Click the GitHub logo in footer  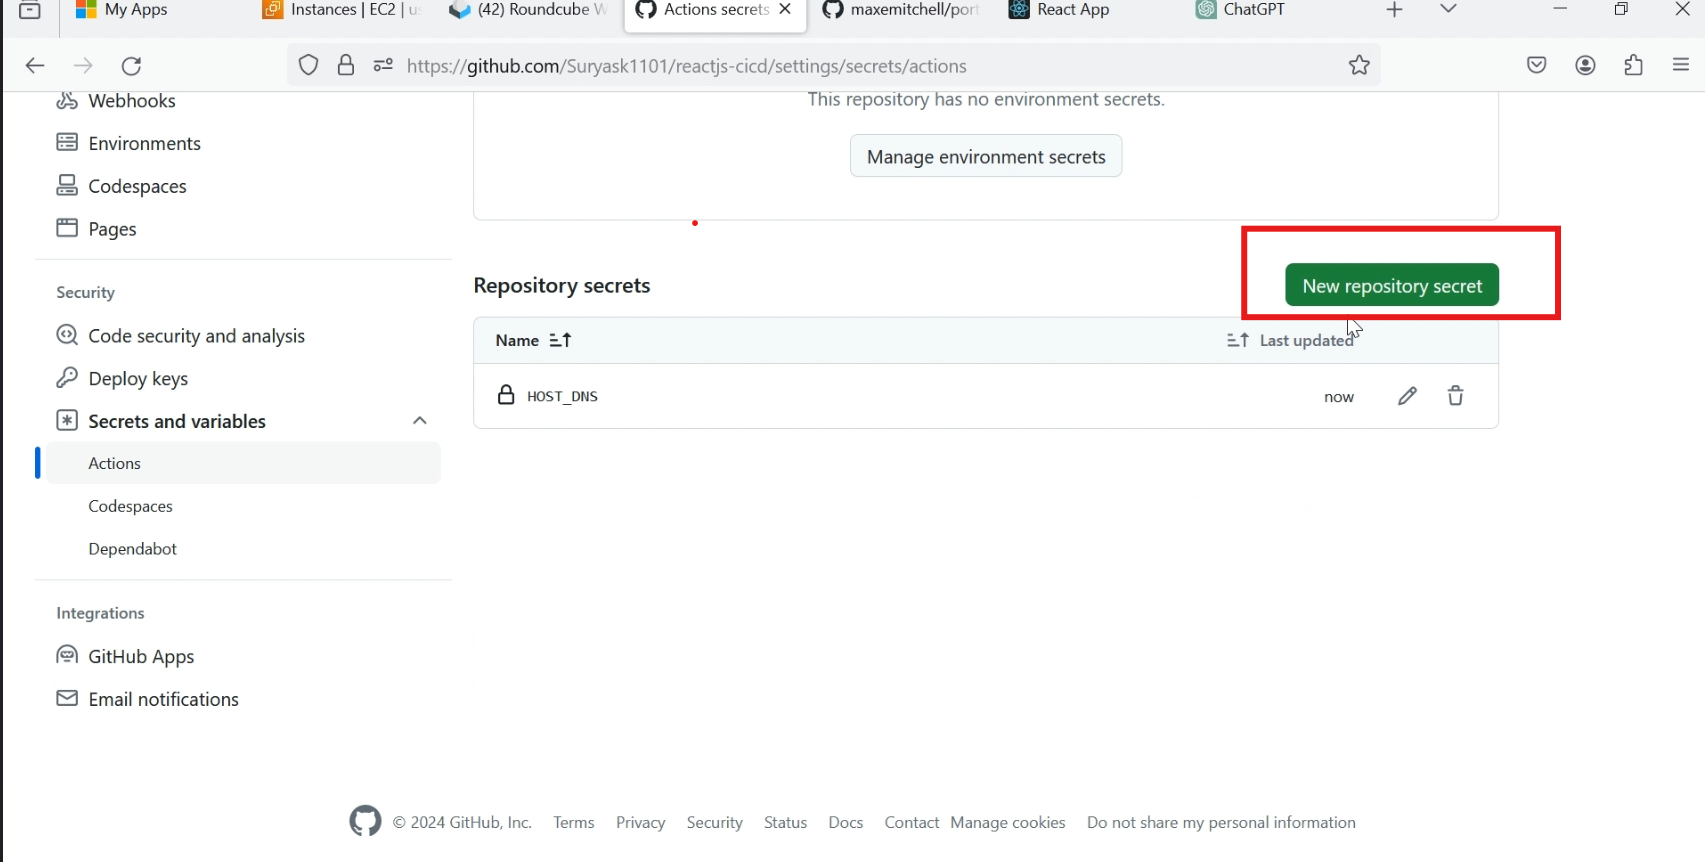tap(365, 821)
